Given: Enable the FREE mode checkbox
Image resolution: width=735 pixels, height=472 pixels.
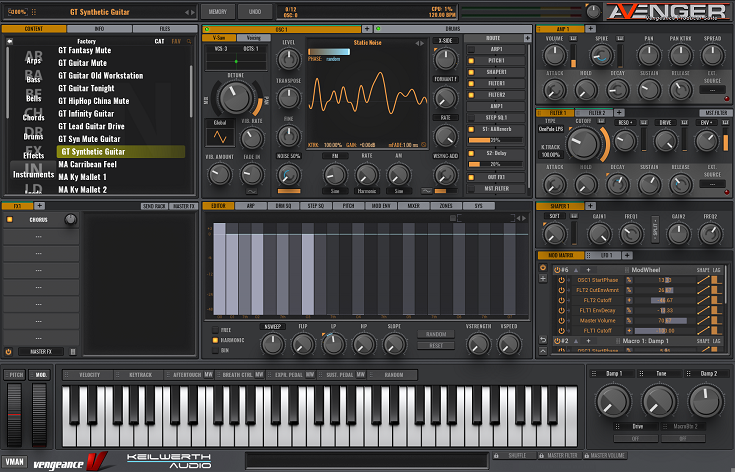Looking at the screenshot, I should click(215, 330).
